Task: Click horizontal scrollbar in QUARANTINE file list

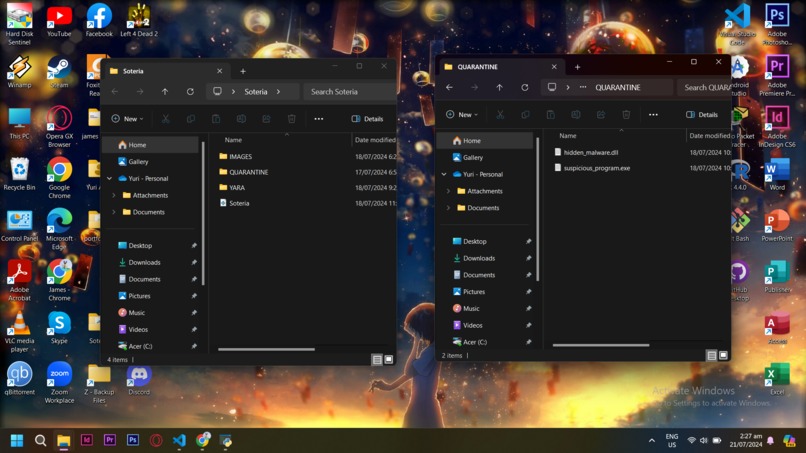Action: (x=601, y=345)
